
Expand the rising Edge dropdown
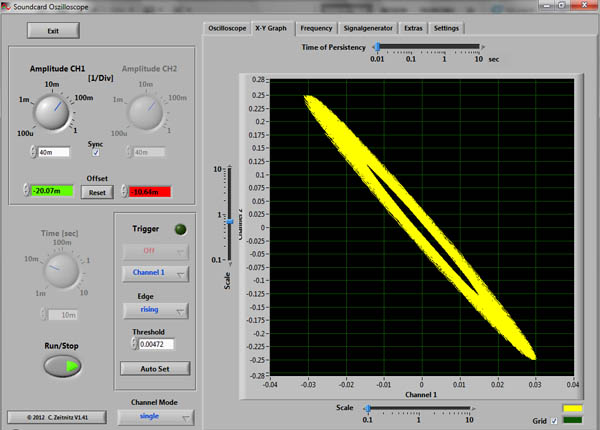[153, 310]
